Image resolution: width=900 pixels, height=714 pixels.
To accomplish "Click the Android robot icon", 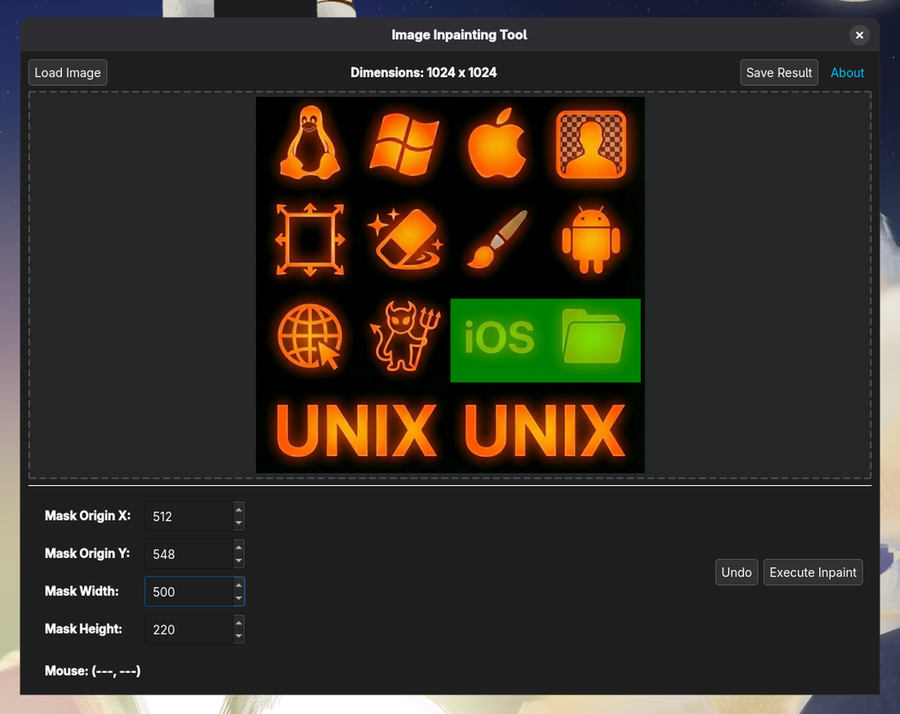I will point(591,239).
